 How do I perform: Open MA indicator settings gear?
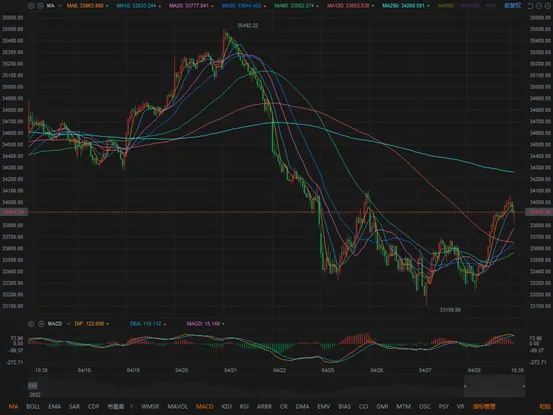point(31,6)
